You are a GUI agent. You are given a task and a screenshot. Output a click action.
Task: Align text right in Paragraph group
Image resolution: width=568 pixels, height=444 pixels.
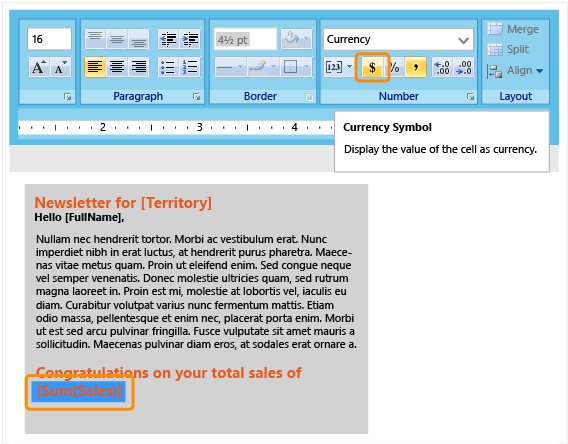coord(138,67)
